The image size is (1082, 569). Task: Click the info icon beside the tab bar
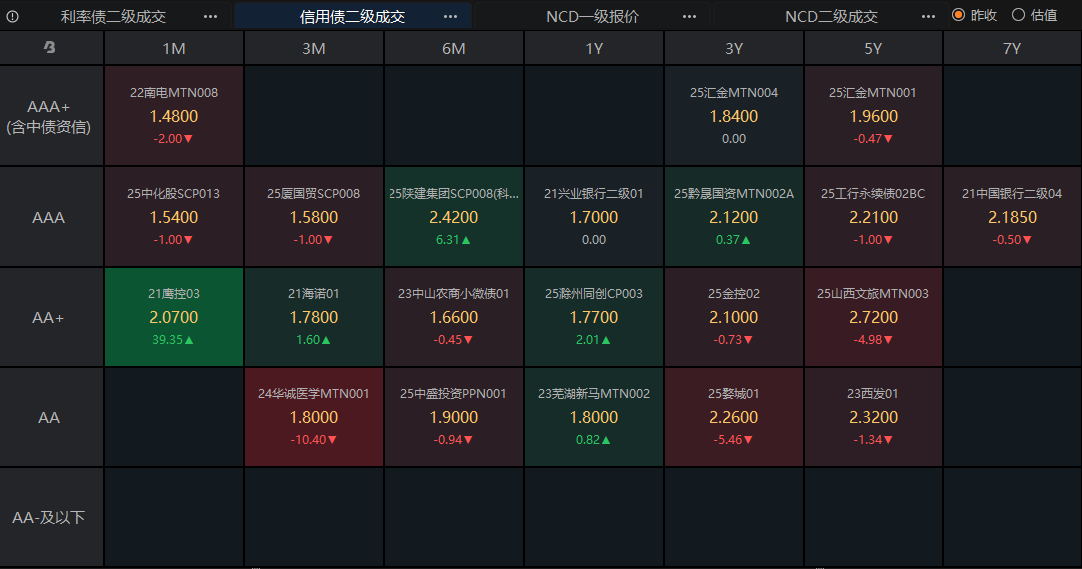12,17
